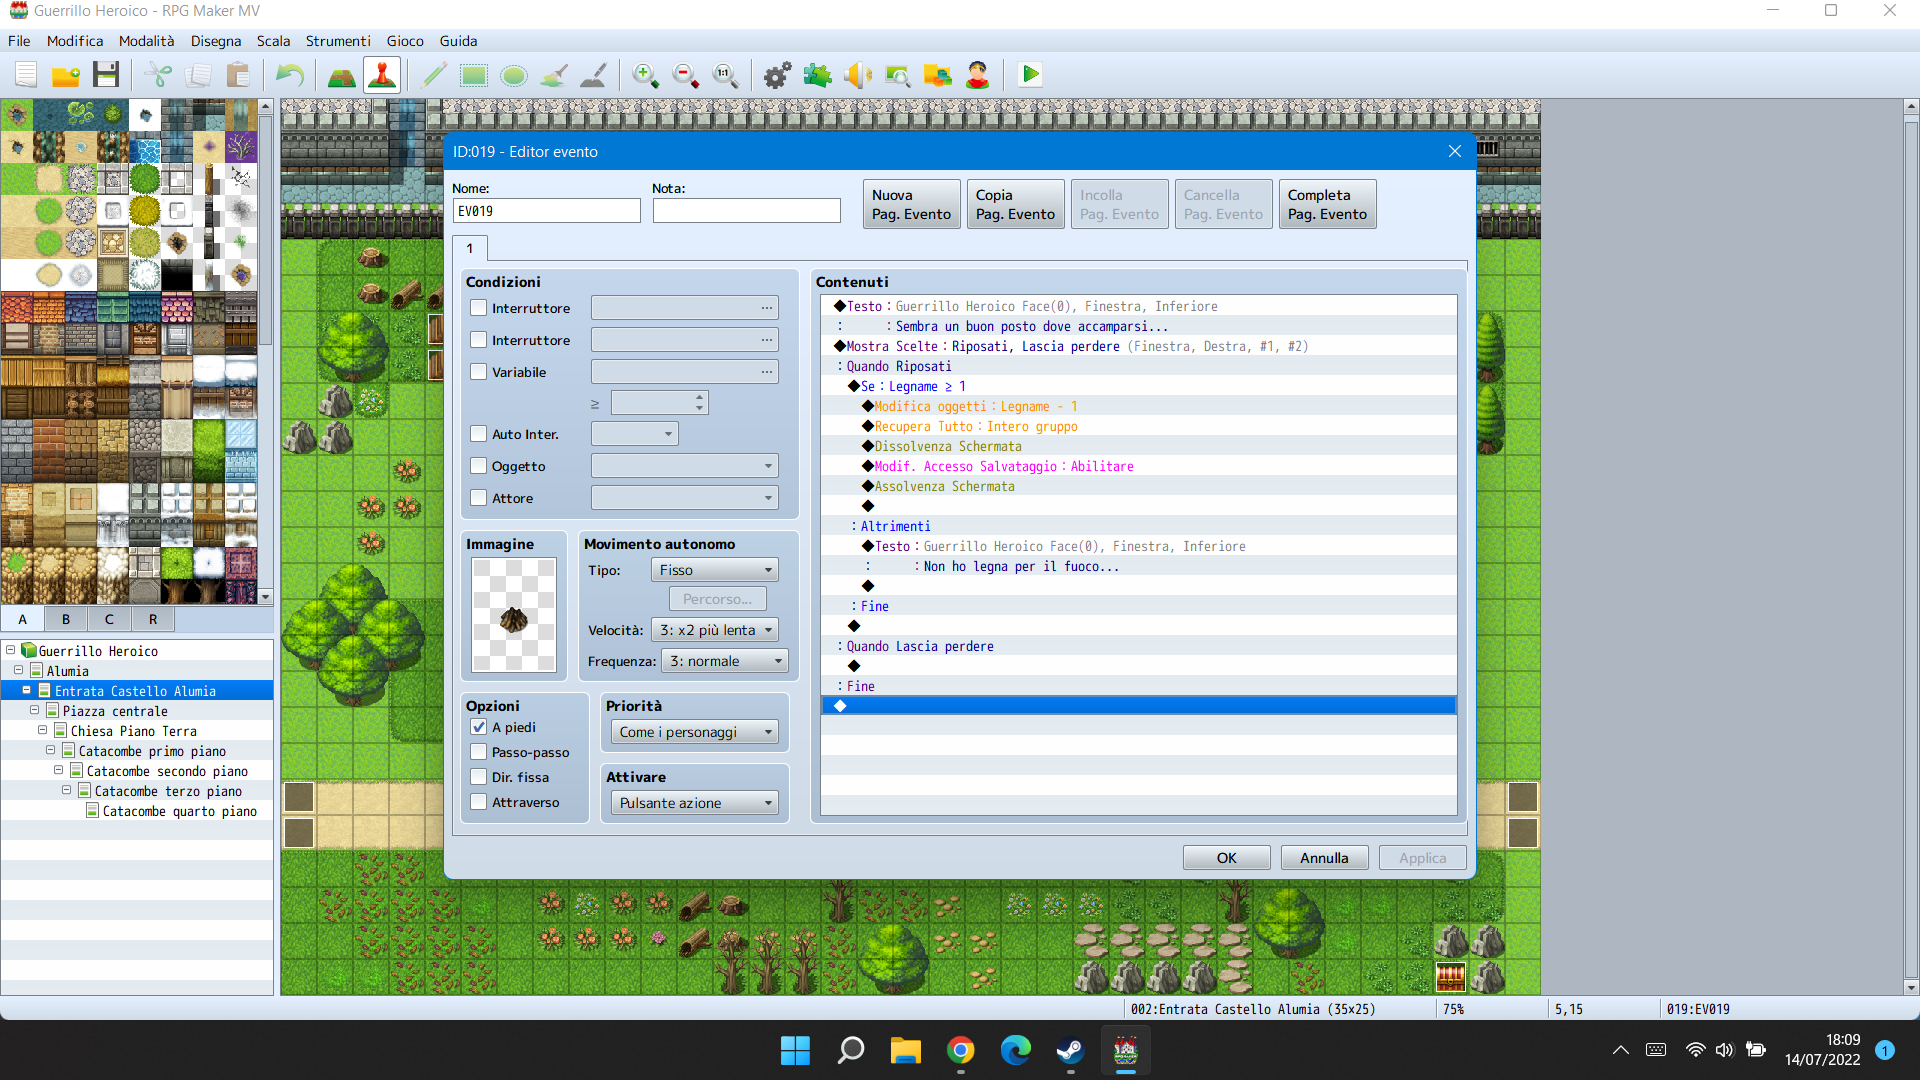
Task: Open the Plugin Manager puzzle icon
Action: [x=817, y=75]
